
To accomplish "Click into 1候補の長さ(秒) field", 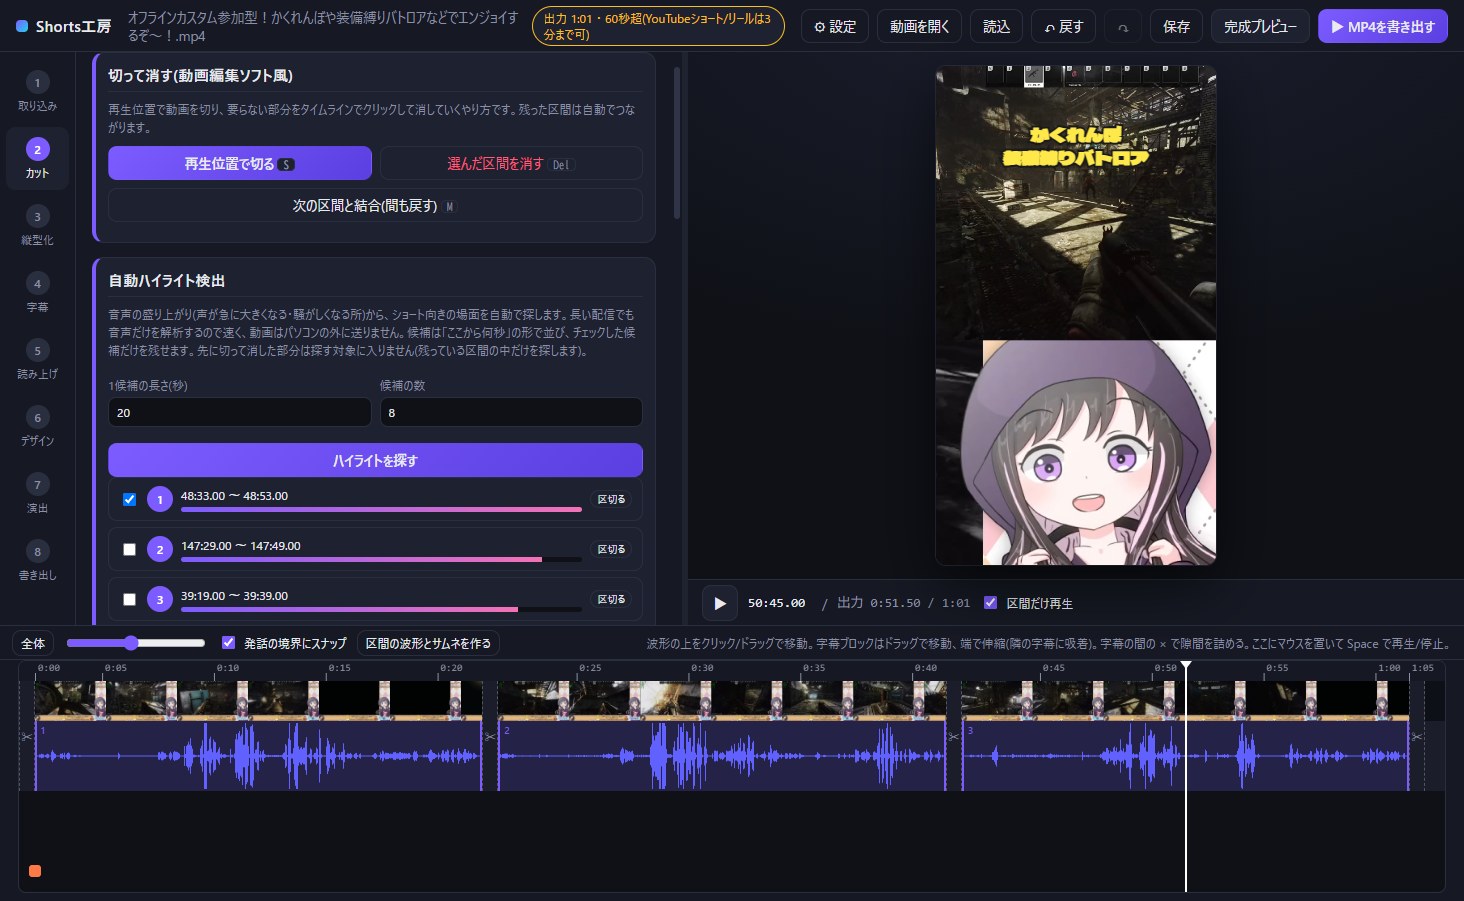I will (x=240, y=412).
